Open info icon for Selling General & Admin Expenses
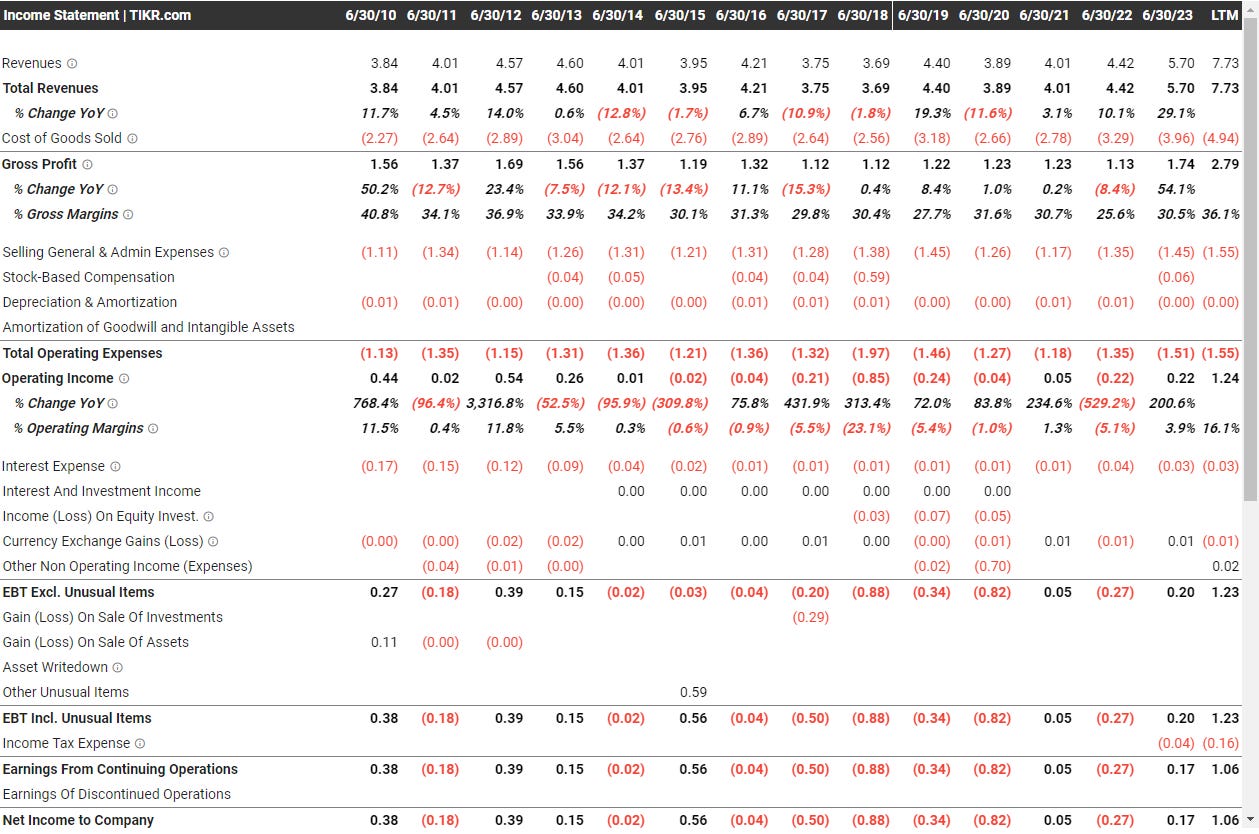 [x=224, y=253]
